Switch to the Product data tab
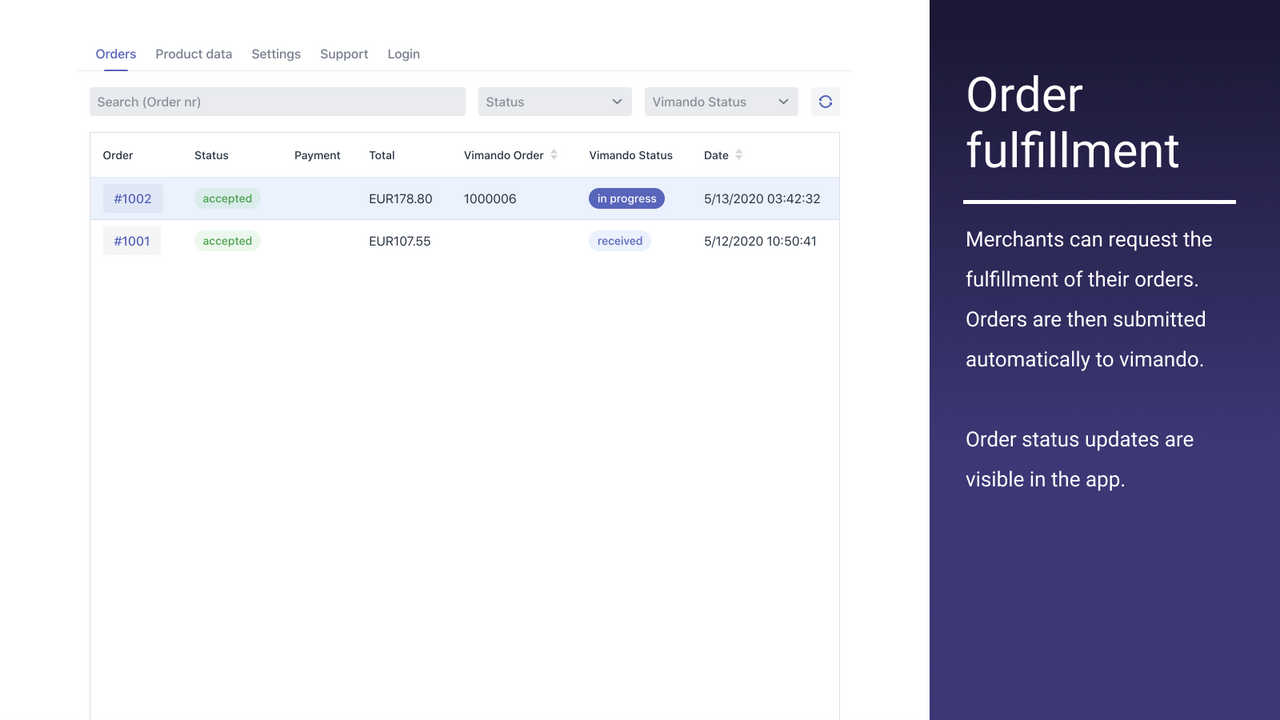 coord(193,54)
